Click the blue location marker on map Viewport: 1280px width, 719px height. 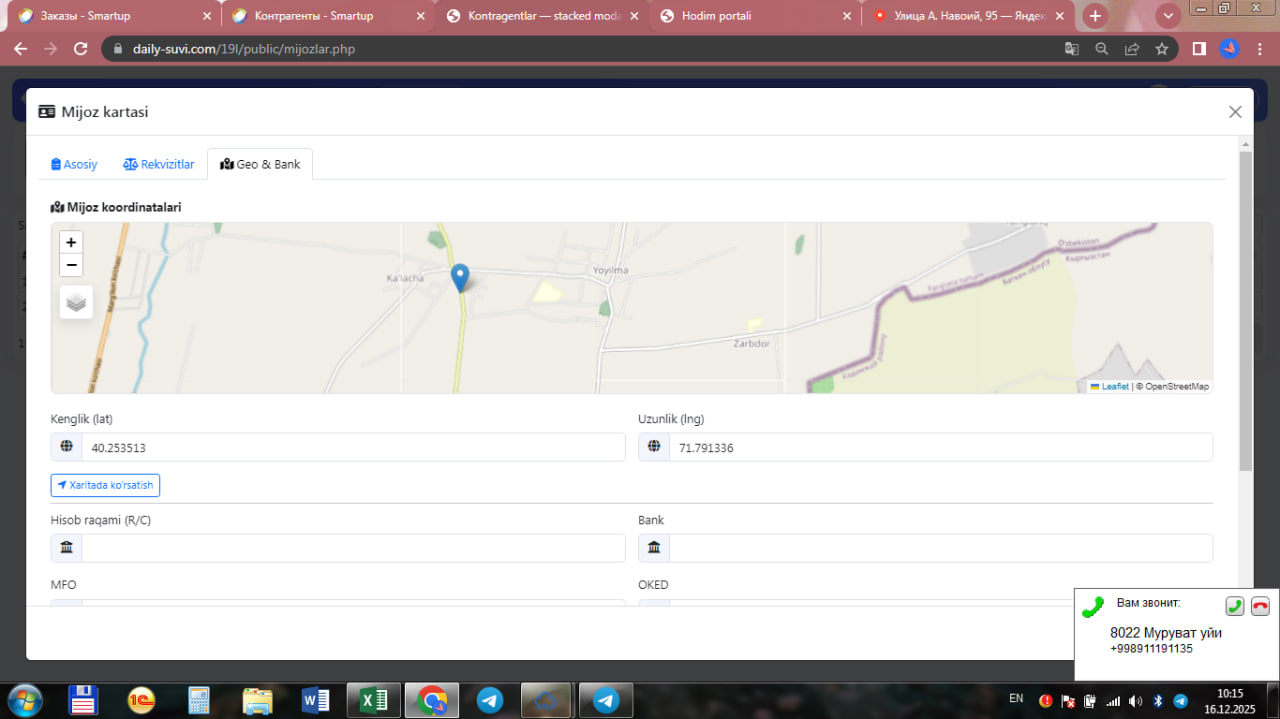pos(460,277)
